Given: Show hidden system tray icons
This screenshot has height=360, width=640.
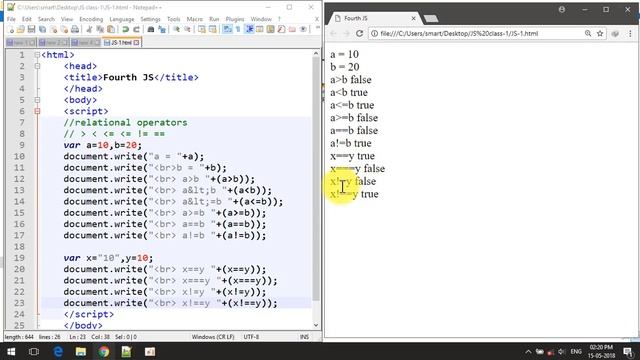Looking at the screenshot, I should click(x=528, y=351).
